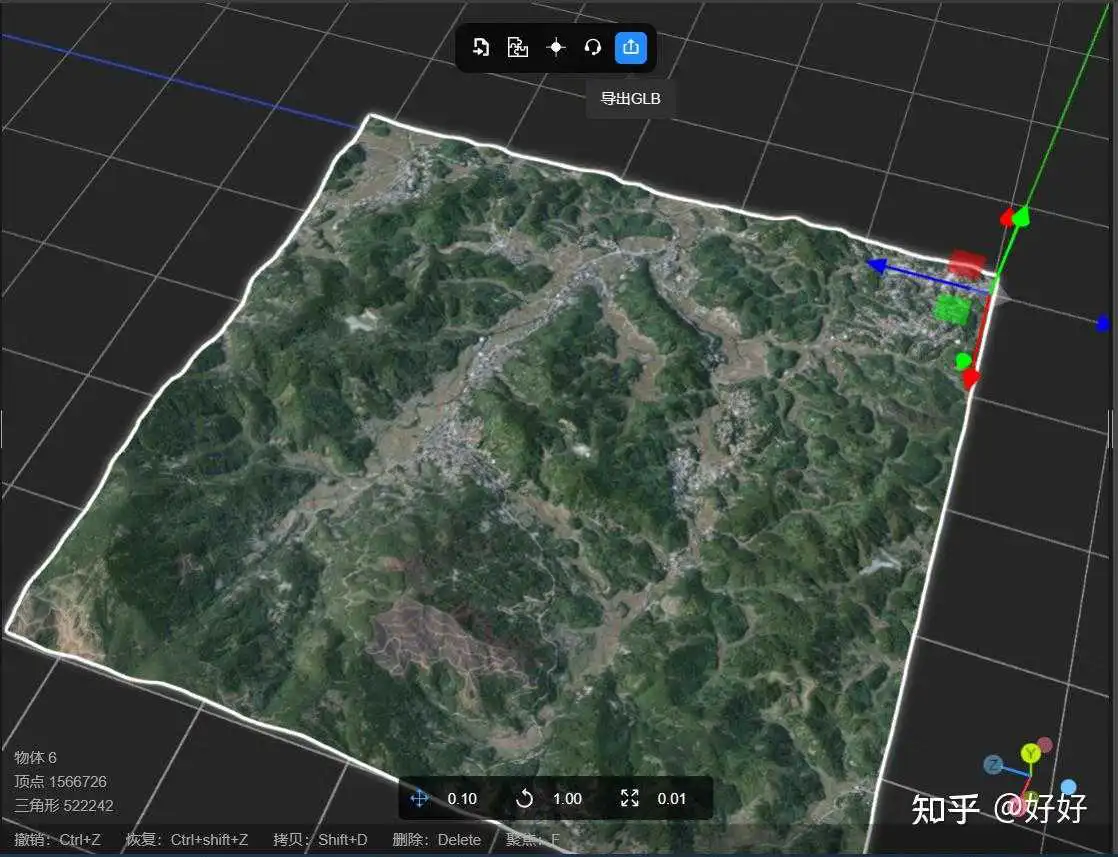Snap view to Z axis gizmo ball

pyautogui.click(x=993, y=765)
